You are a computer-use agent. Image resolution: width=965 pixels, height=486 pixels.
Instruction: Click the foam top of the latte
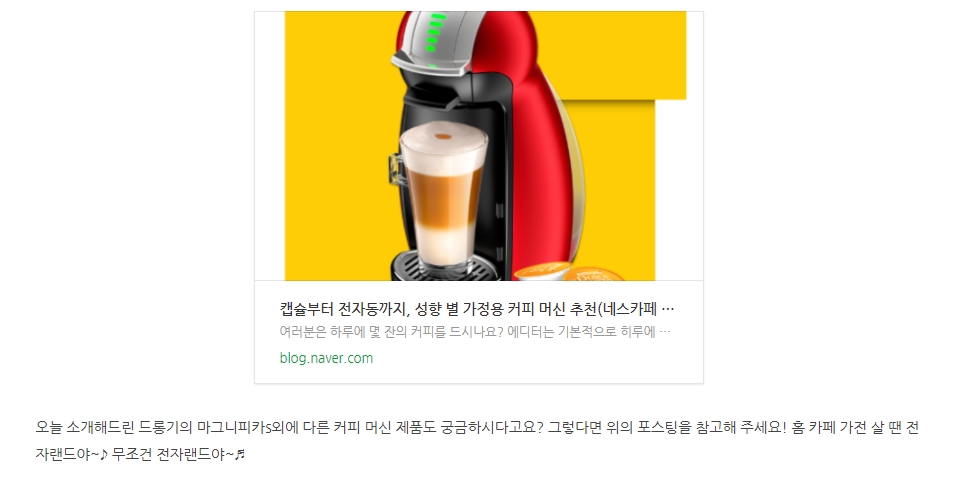tap(442, 140)
